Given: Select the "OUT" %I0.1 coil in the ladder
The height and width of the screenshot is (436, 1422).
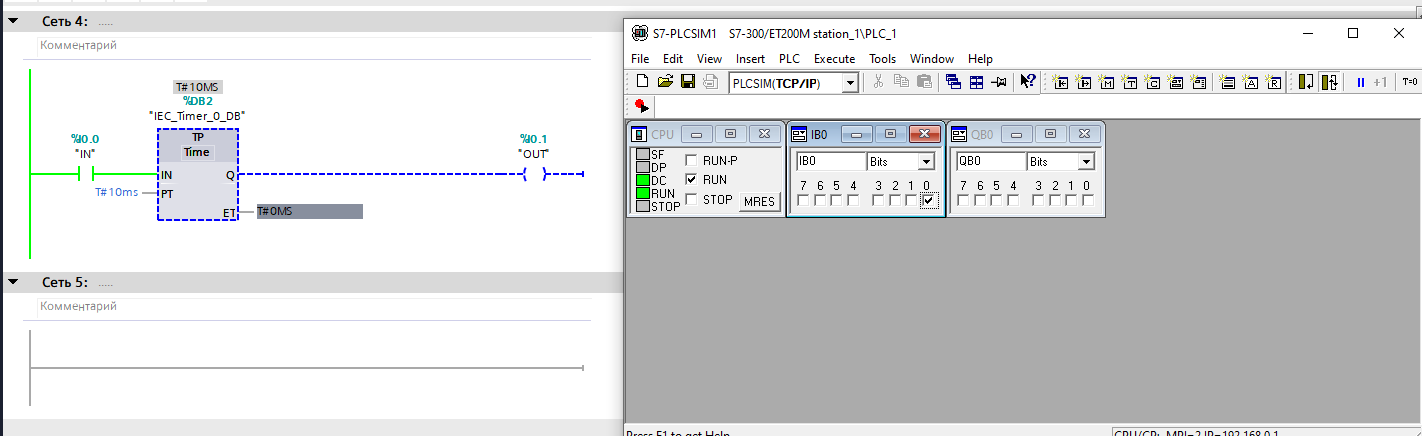Looking at the screenshot, I should [x=534, y=174].
